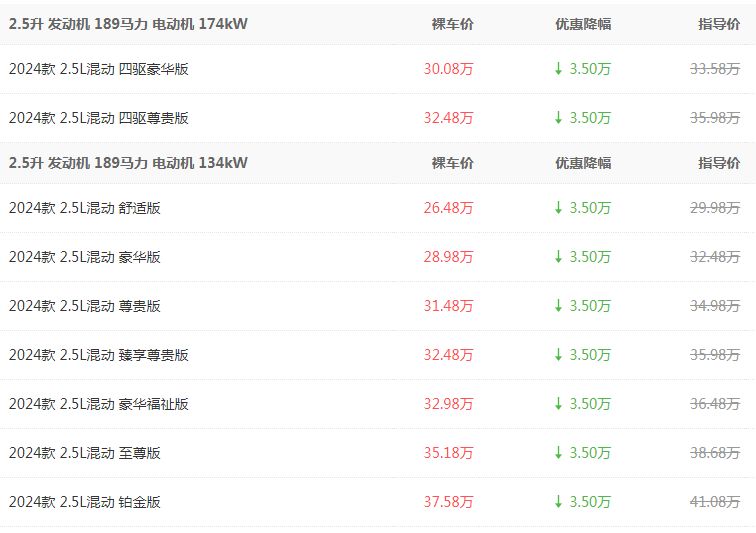Click the 35.18万 bare car price
Image resolution: width=756 pixels, height=533 pixels.
click(448, 453)
